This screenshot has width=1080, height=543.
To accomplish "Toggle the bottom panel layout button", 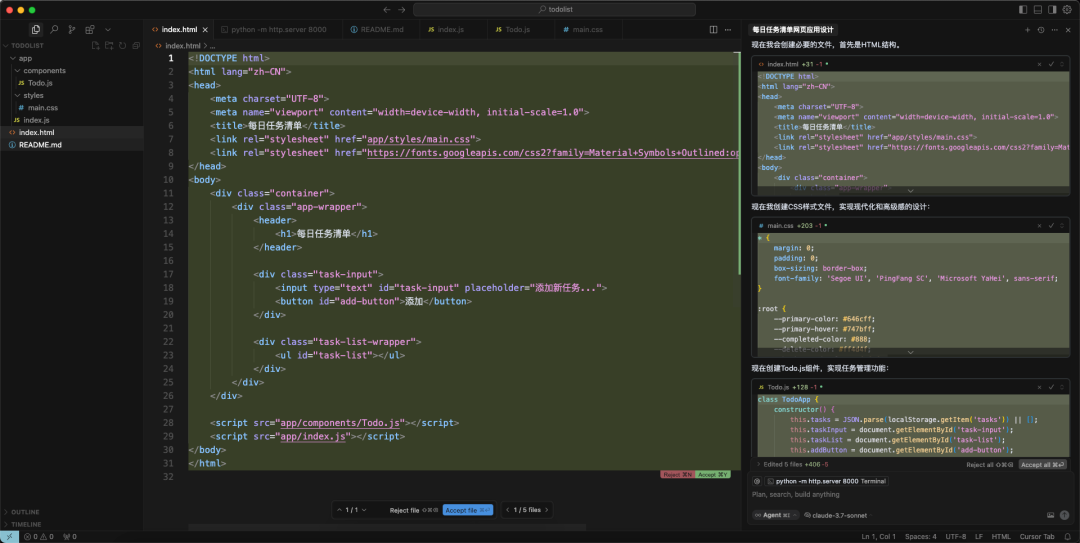I will point(1037,9).
